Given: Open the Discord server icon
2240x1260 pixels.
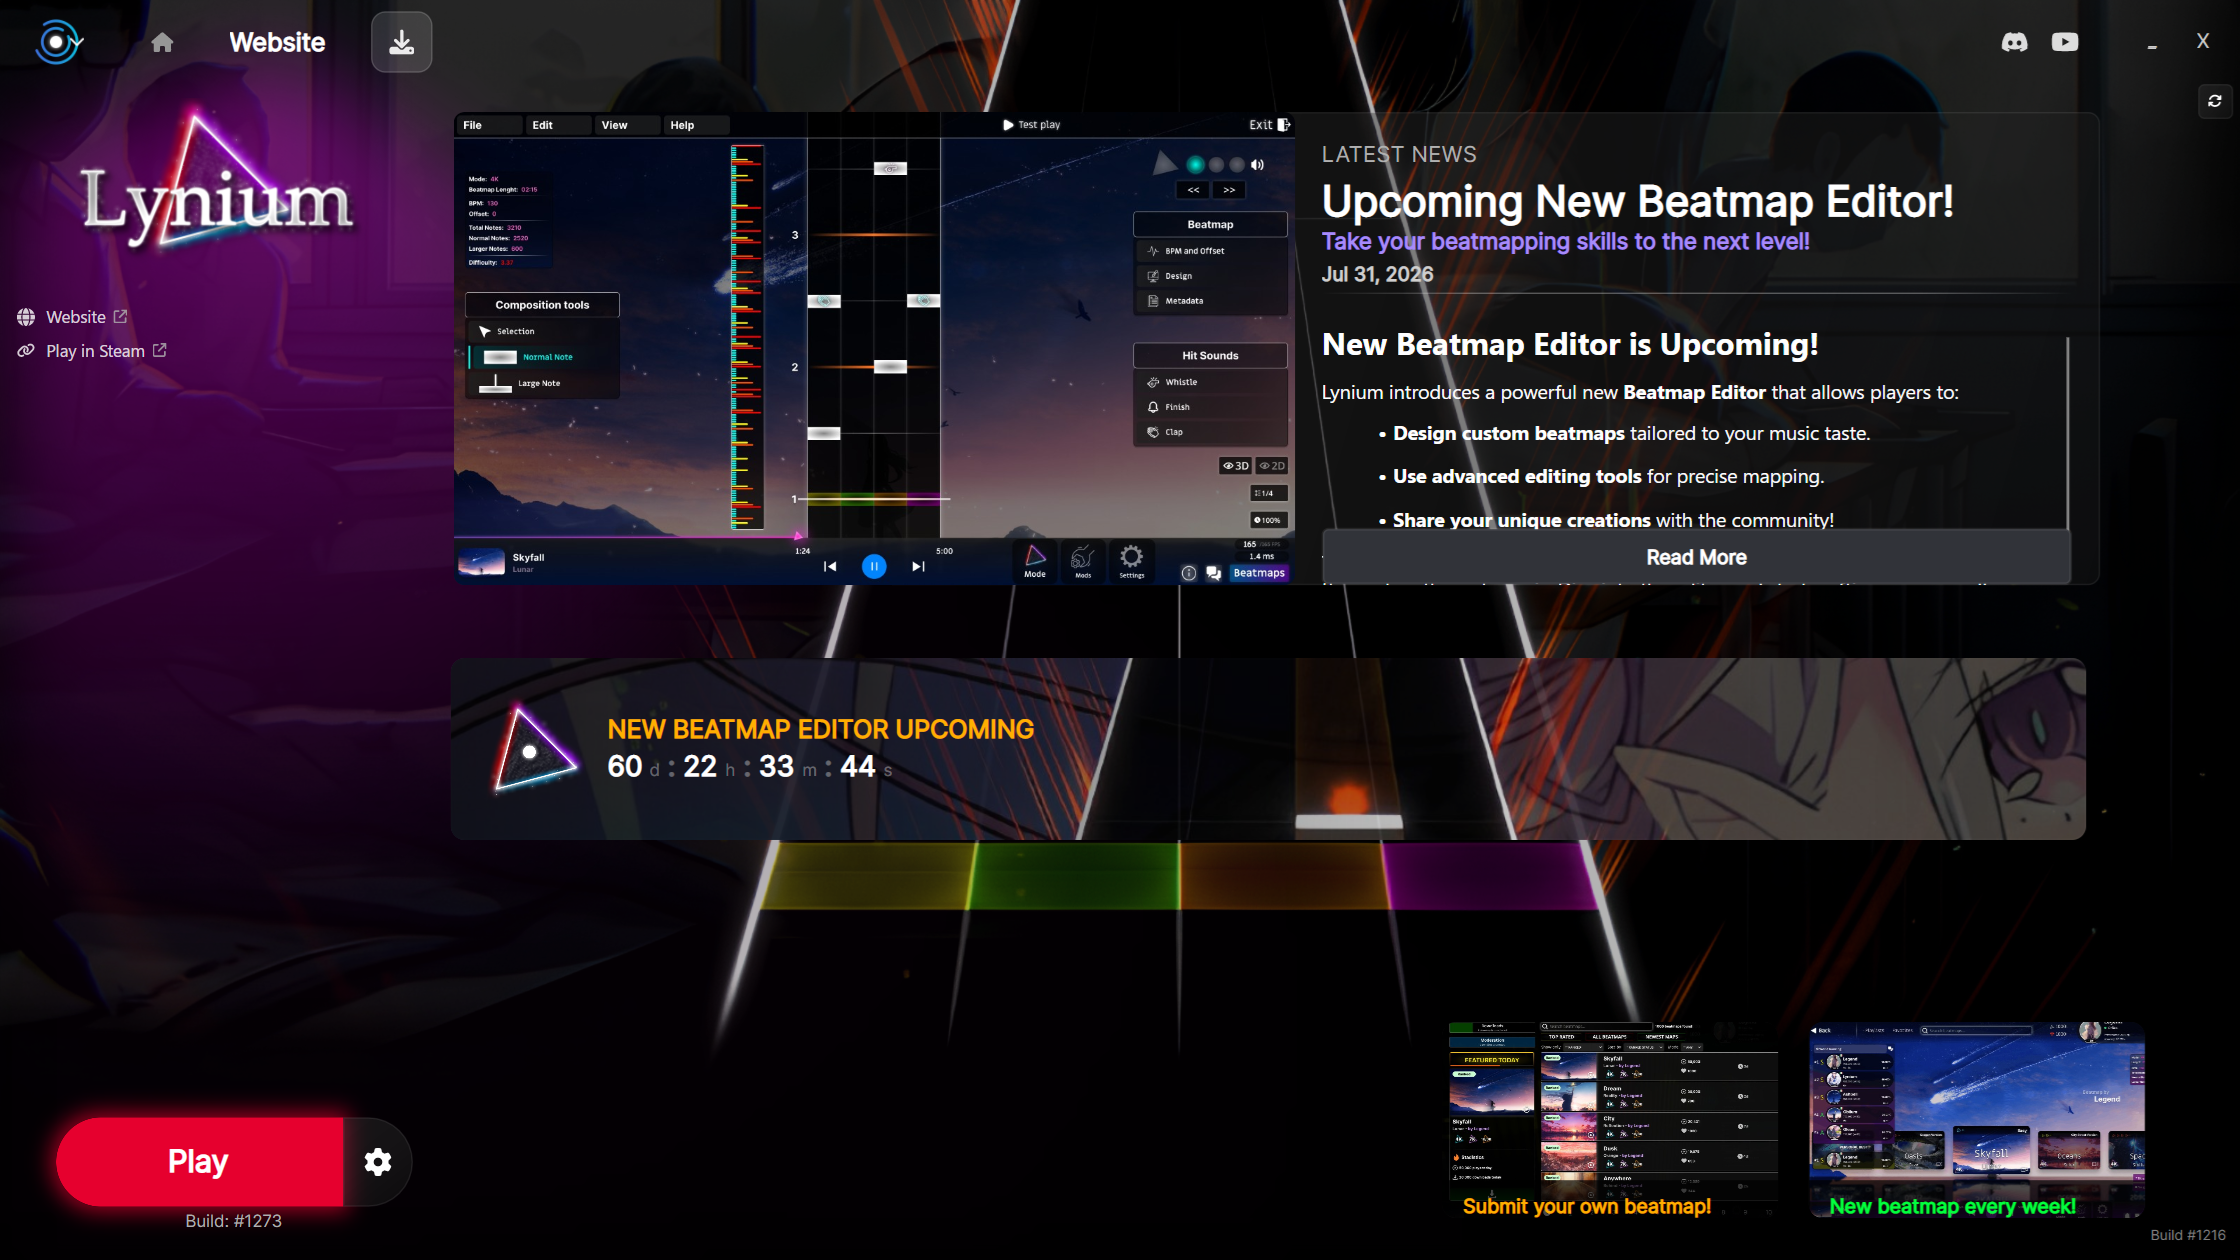Looking at the screenshot, I should [2014, 42].
